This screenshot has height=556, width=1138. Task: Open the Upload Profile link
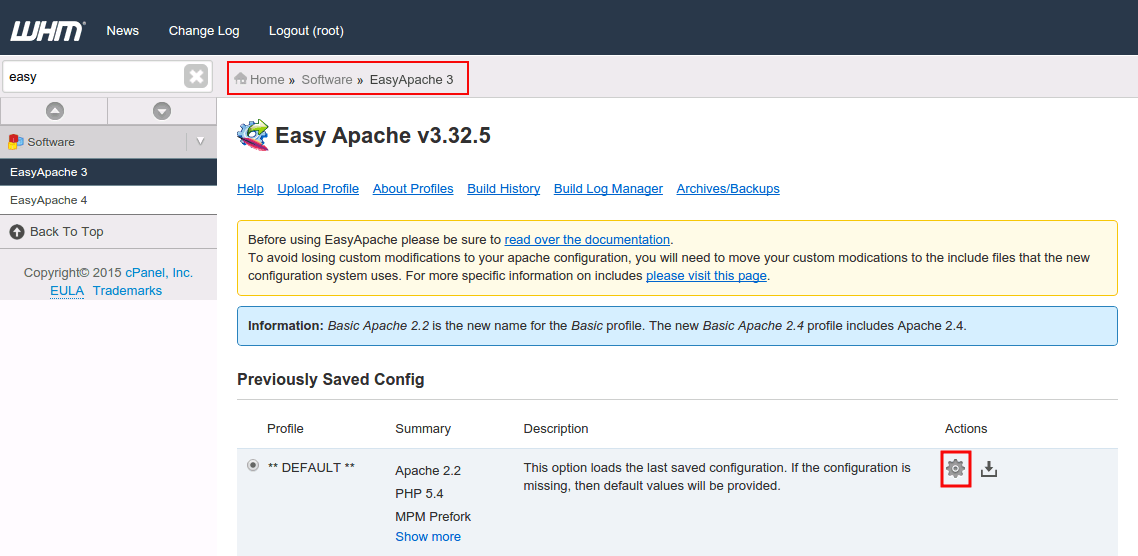(318, 189)
